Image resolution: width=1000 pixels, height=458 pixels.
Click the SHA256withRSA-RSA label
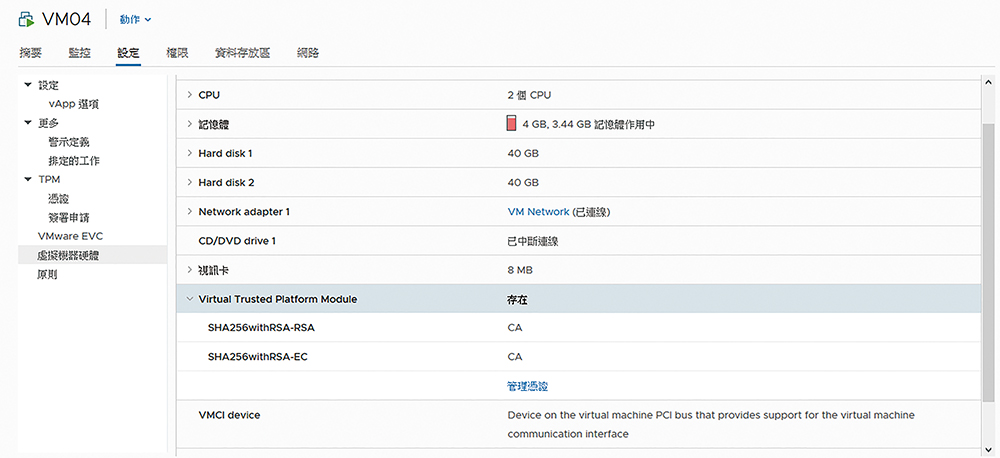click(x=261, y=328)
